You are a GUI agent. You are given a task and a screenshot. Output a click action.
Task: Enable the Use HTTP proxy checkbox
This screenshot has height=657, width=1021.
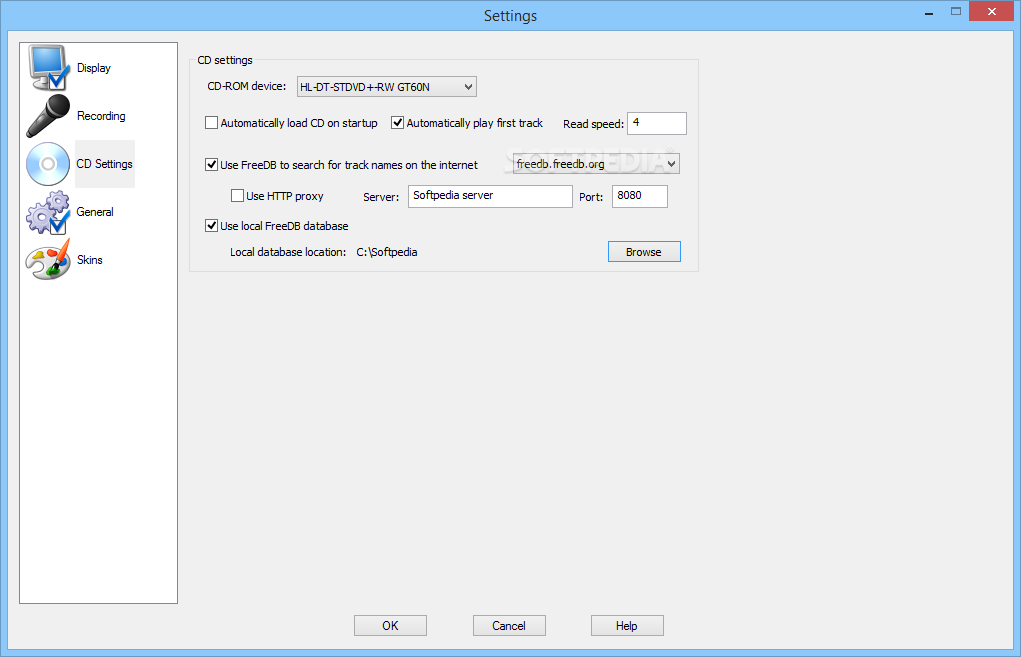click(238, 195)
